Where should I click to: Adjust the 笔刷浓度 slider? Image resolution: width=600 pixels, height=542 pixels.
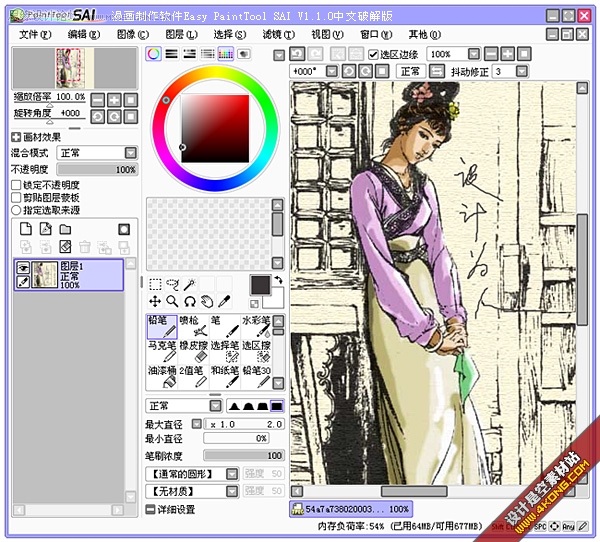click(244, 455)
